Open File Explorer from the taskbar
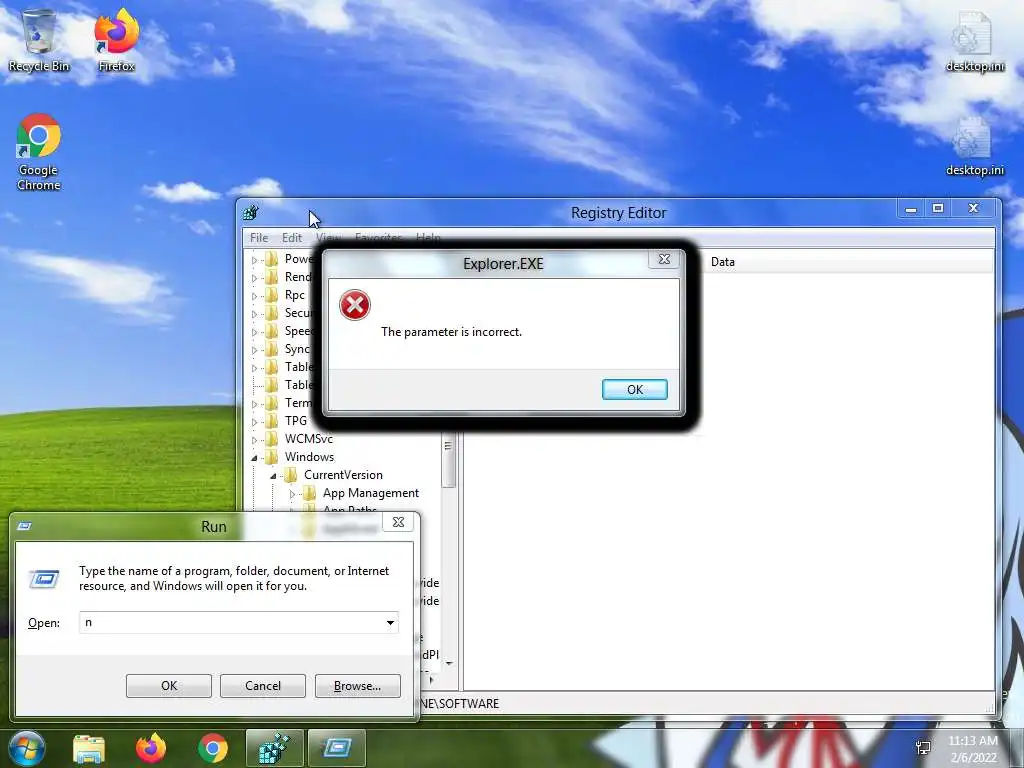1024x768 pixels. pos(89,749)
